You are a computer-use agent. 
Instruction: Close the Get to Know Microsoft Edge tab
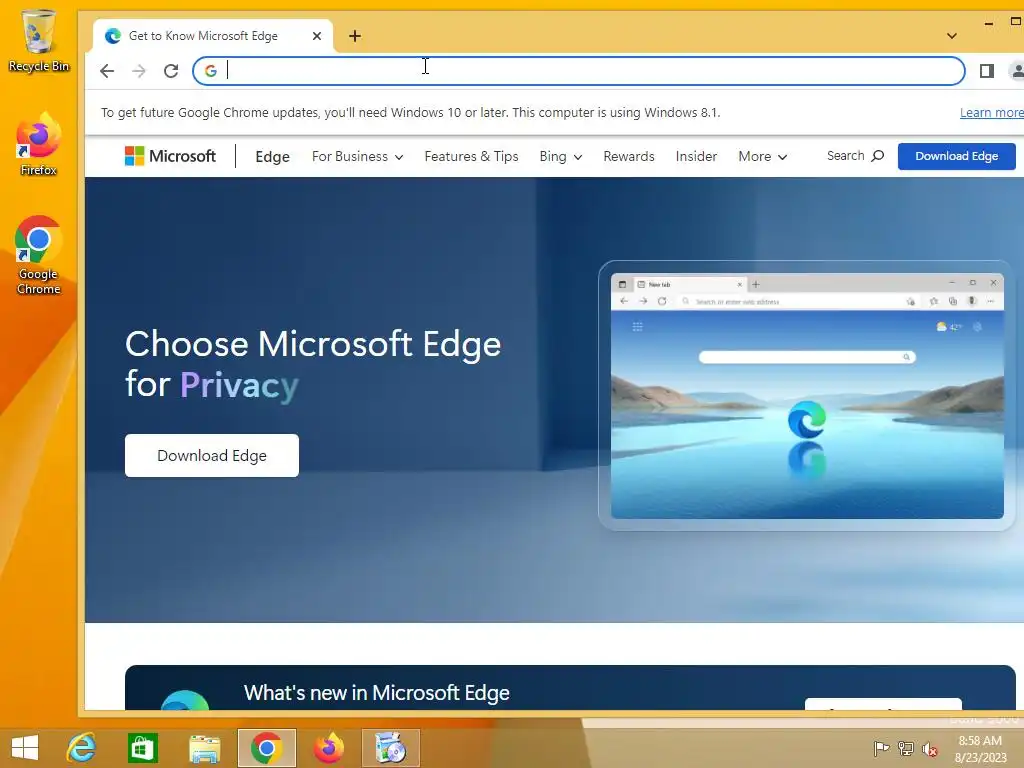(317, 36)
